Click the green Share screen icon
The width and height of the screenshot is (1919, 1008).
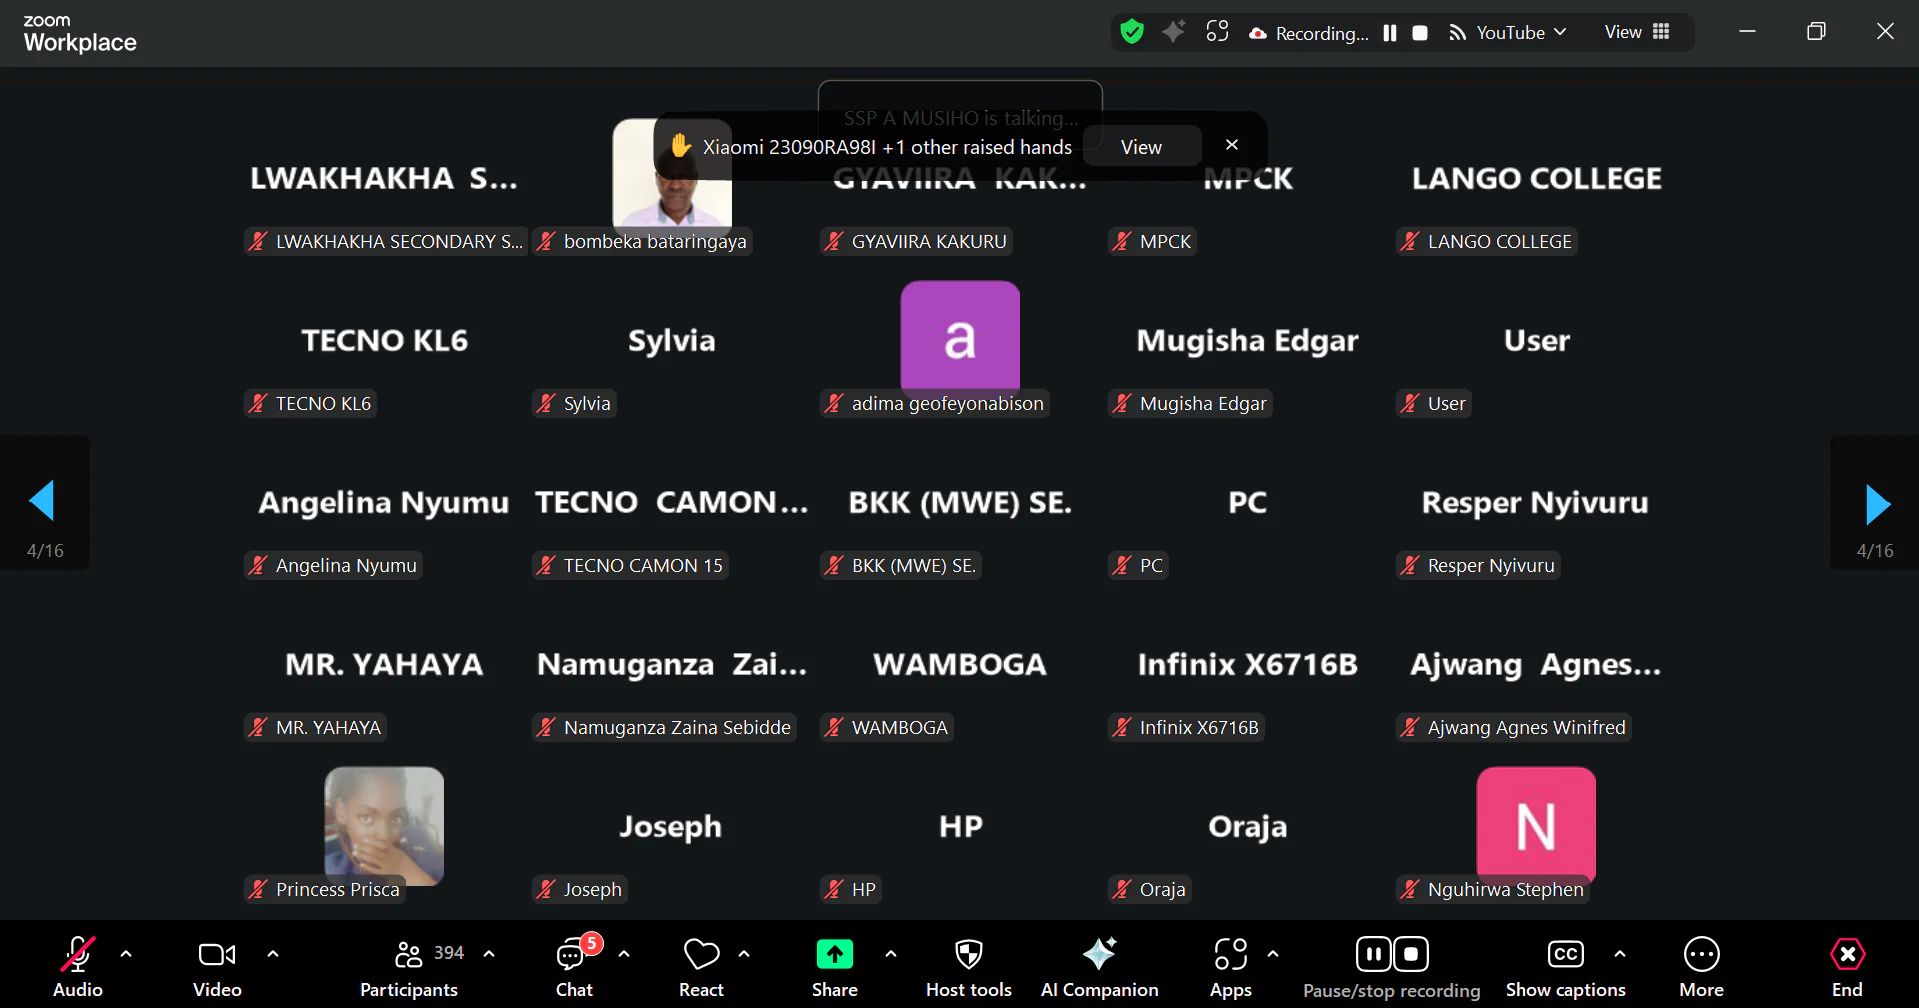pos(834,955)
